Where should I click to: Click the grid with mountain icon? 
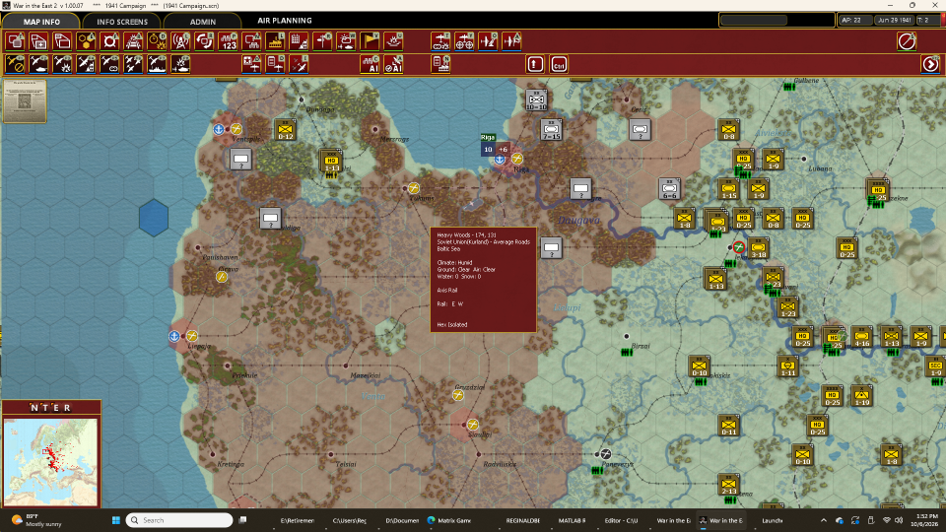(x=299, y=42)
